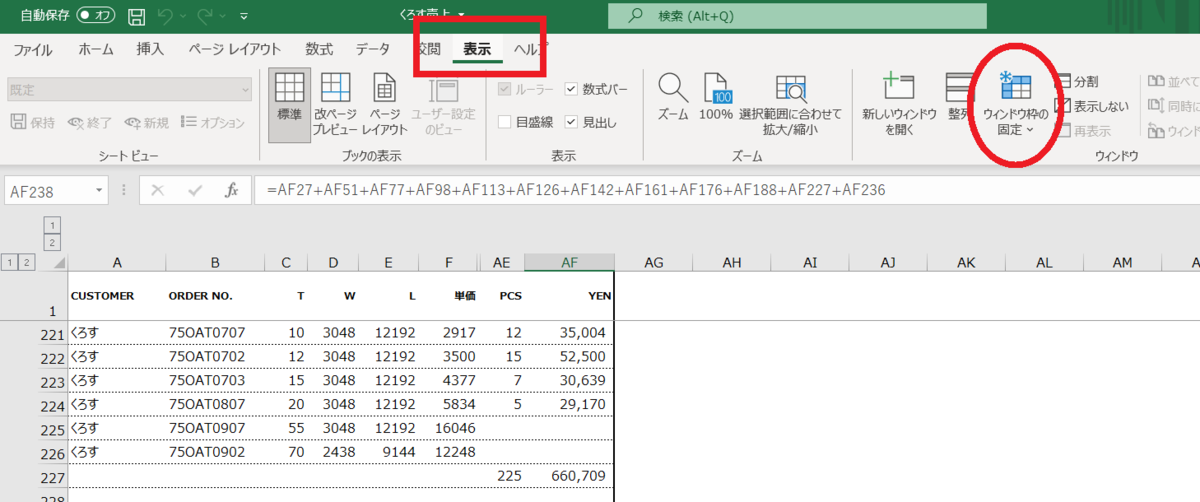Click the fx insert function icon
Screen dimensions: 1200x502
coord(231,190)
